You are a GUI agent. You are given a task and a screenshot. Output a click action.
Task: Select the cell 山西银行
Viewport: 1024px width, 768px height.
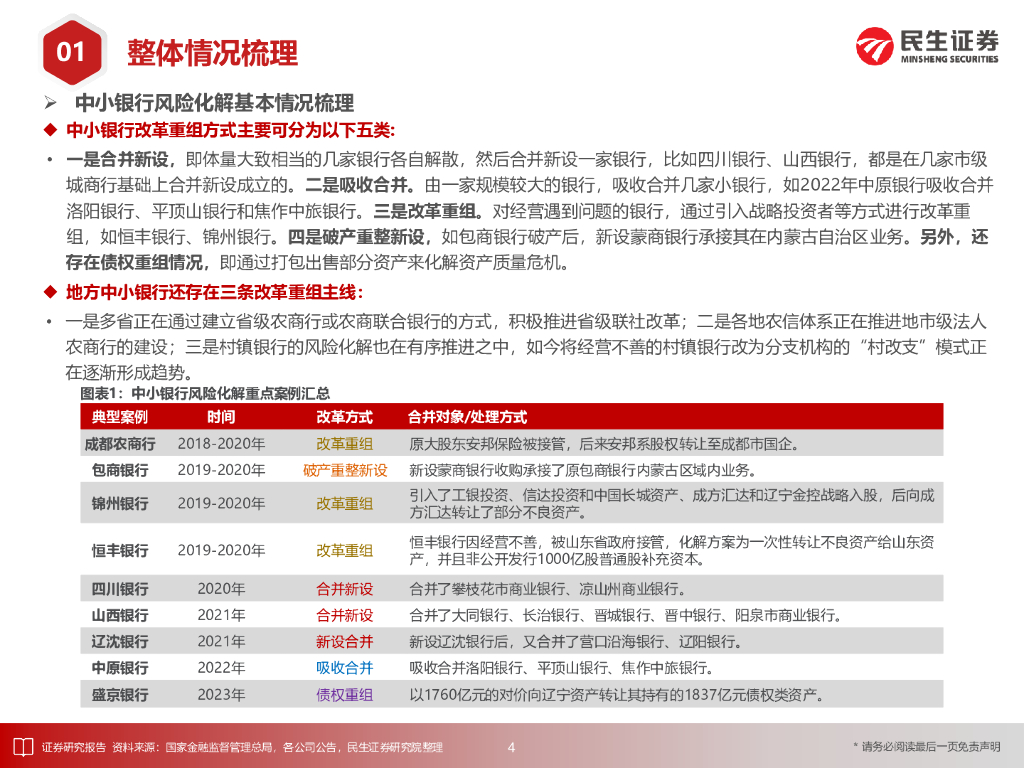click(x=120, y=615)
